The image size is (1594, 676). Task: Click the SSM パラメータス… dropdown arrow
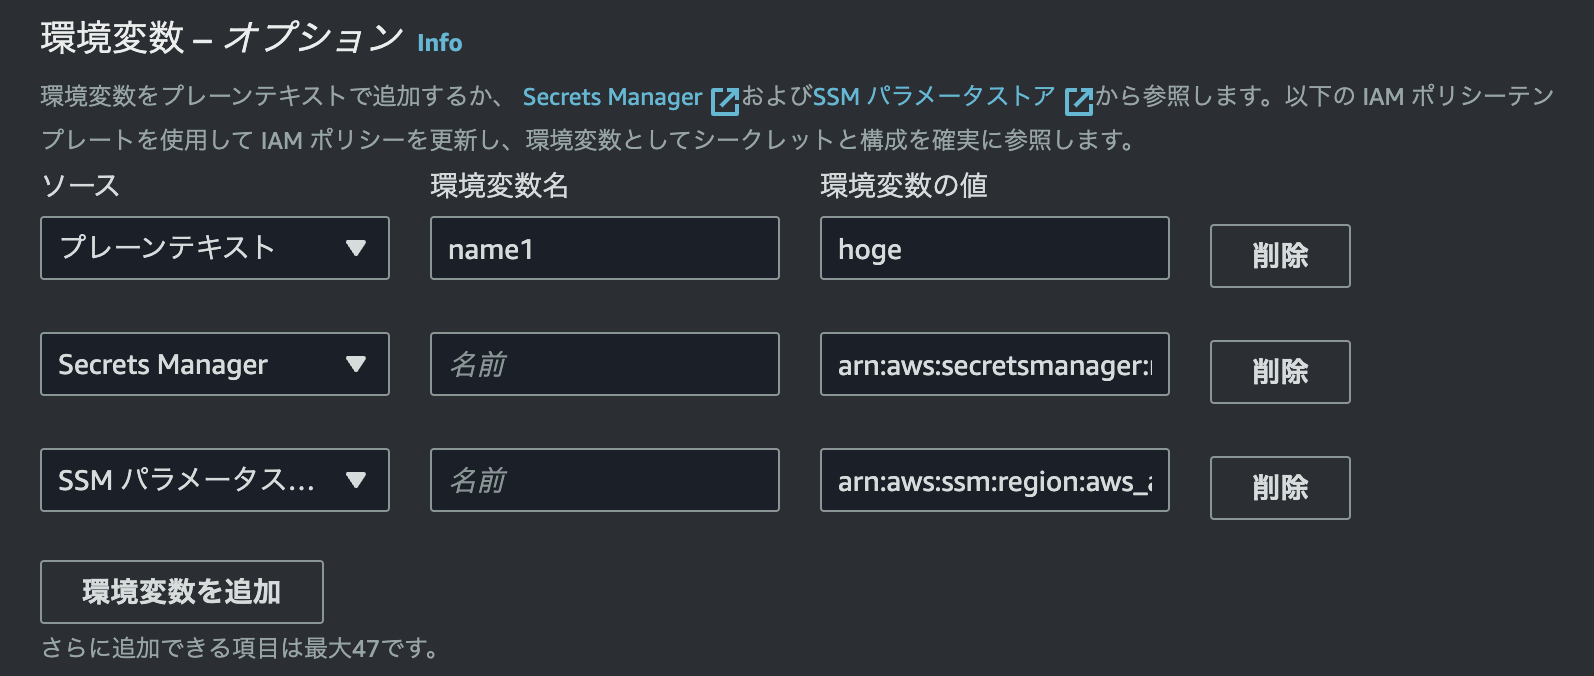(355, 480)
